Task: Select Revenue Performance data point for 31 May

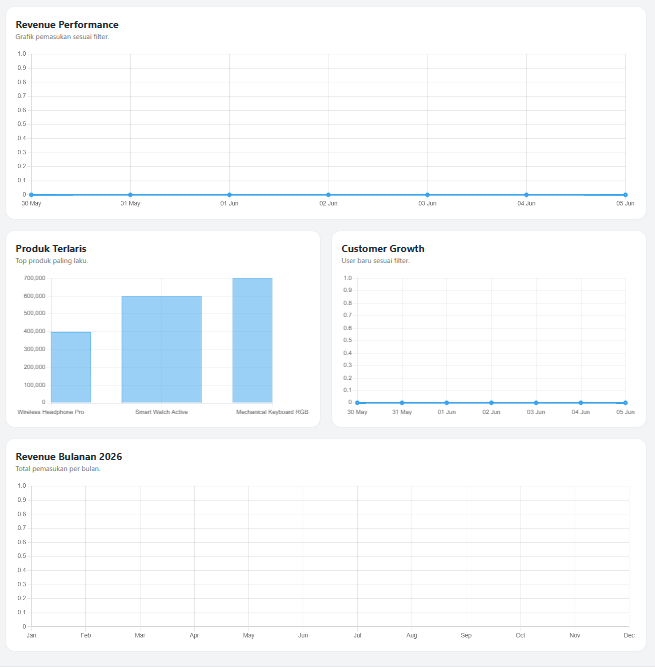Action: [x=131, y=195]
